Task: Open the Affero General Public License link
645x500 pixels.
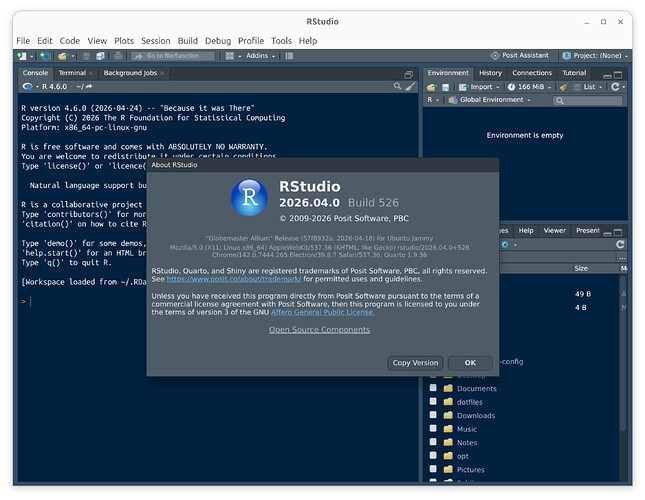Action: click(322, 312)
